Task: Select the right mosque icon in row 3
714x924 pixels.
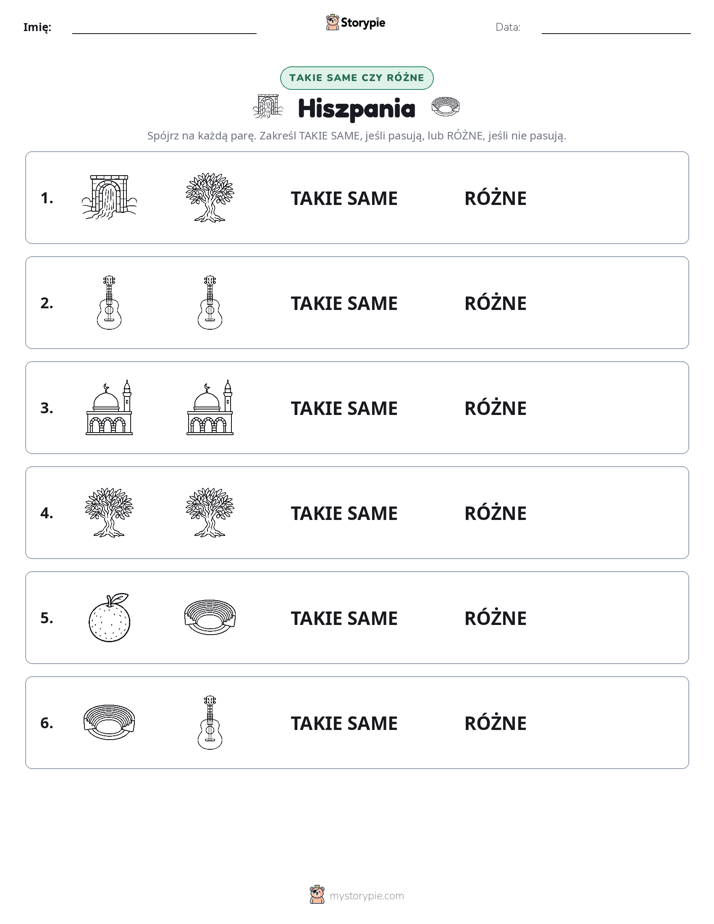Action: click(210, 407)
